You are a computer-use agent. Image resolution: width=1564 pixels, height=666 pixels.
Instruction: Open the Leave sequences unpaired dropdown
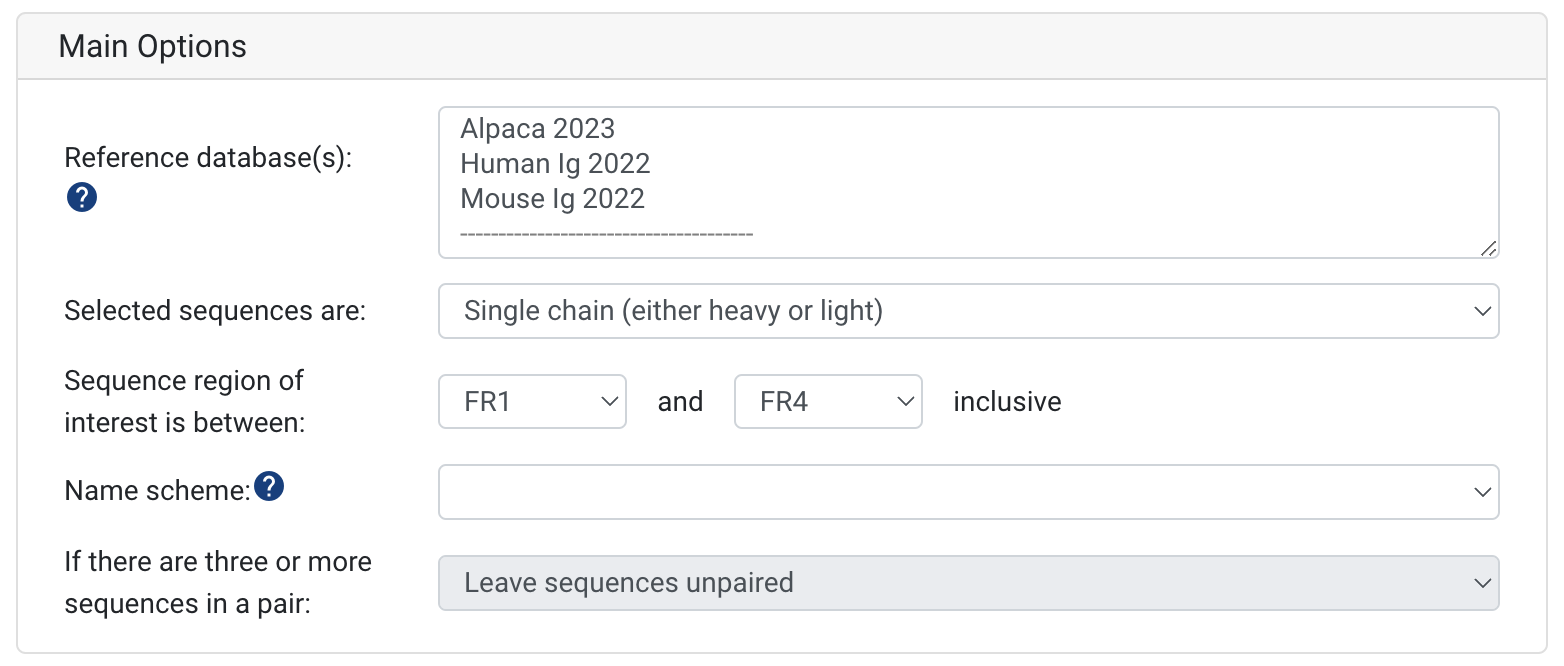pos(968,583)
